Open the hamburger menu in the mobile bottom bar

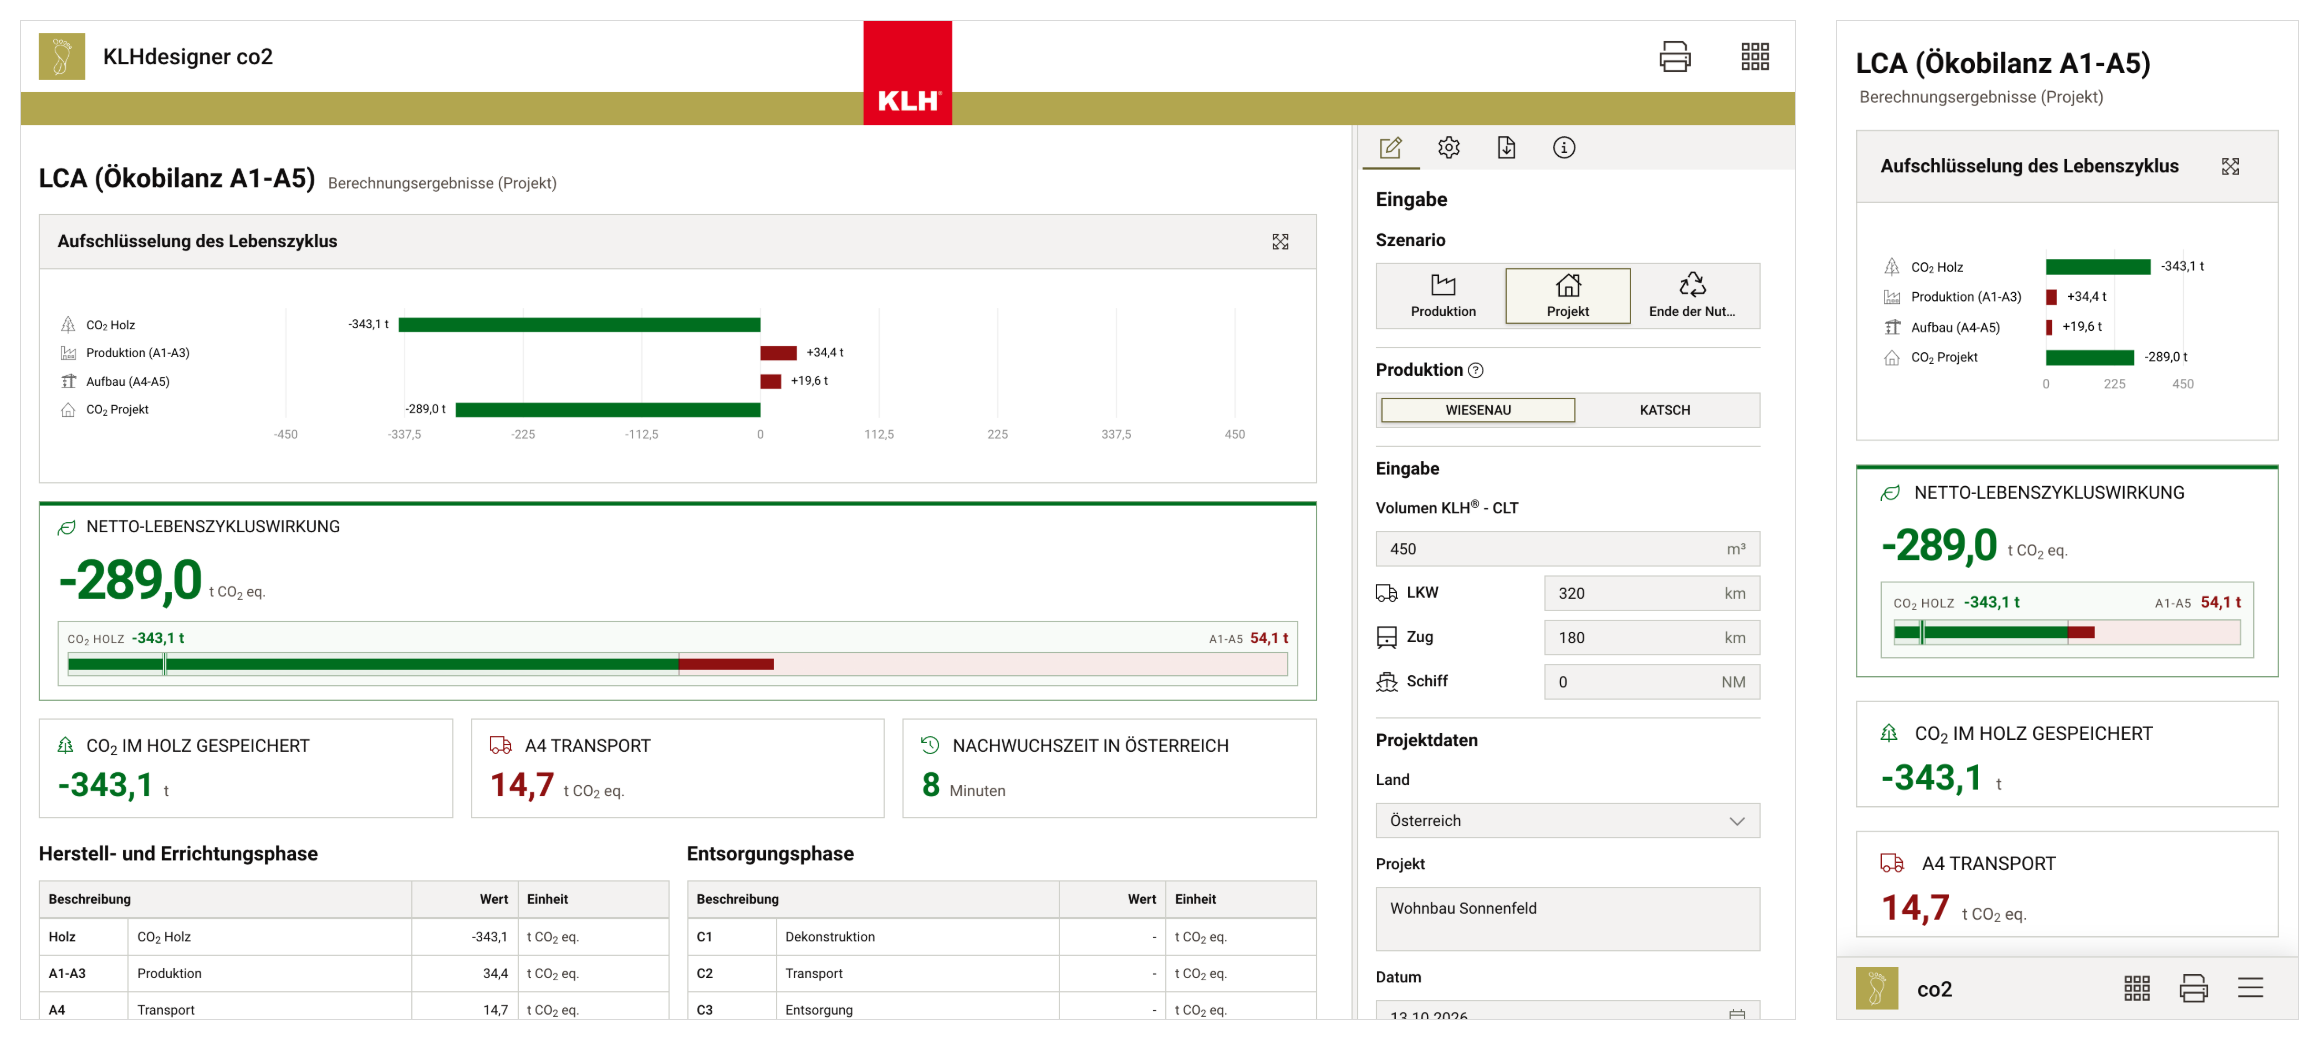(2250, 989)
